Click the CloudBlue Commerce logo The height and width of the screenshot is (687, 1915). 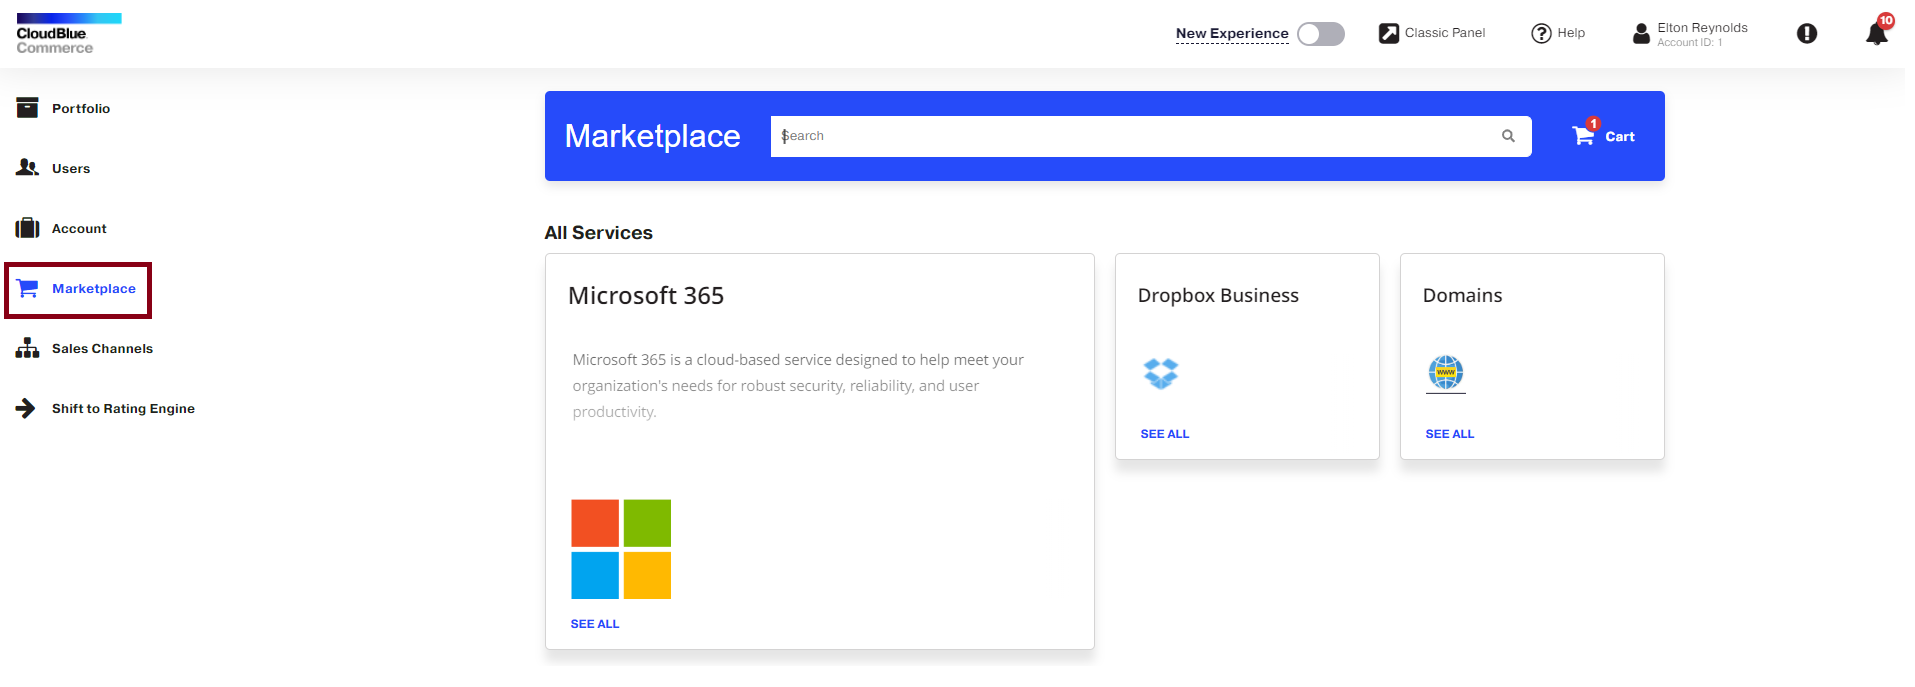click(68, 34)
